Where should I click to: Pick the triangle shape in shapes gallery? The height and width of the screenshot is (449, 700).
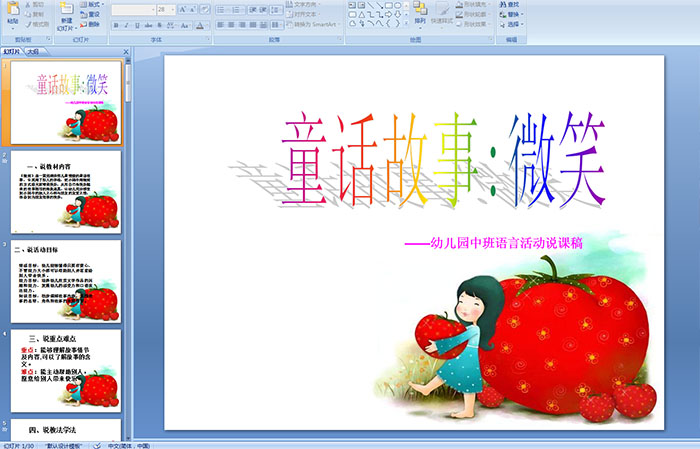(x=361, y=15)
